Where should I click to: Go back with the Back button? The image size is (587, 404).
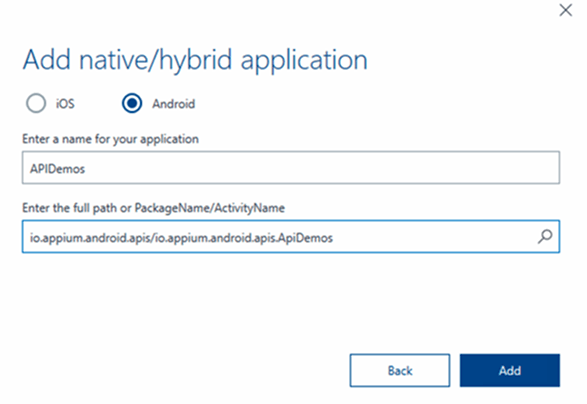[x=400, y=370]
